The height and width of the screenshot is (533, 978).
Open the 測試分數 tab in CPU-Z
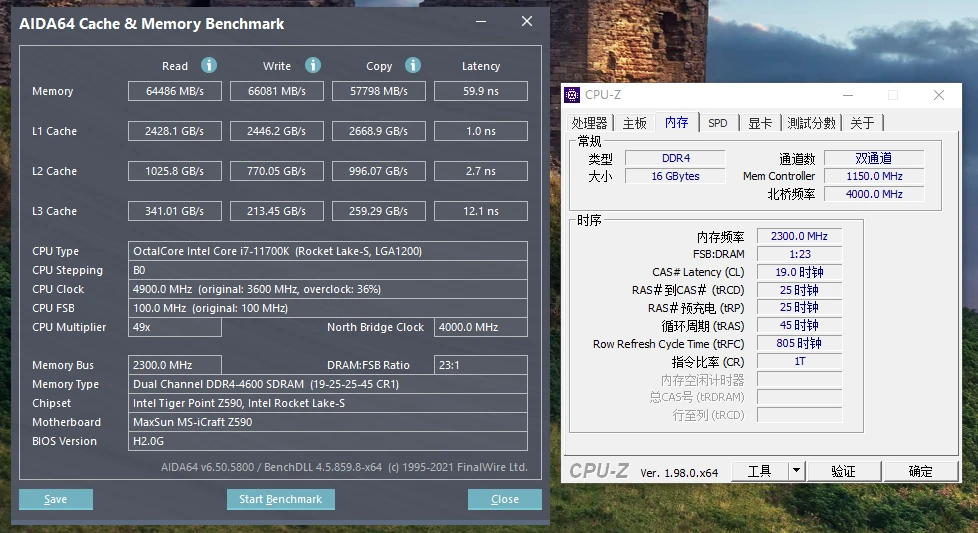coord(811,123)
